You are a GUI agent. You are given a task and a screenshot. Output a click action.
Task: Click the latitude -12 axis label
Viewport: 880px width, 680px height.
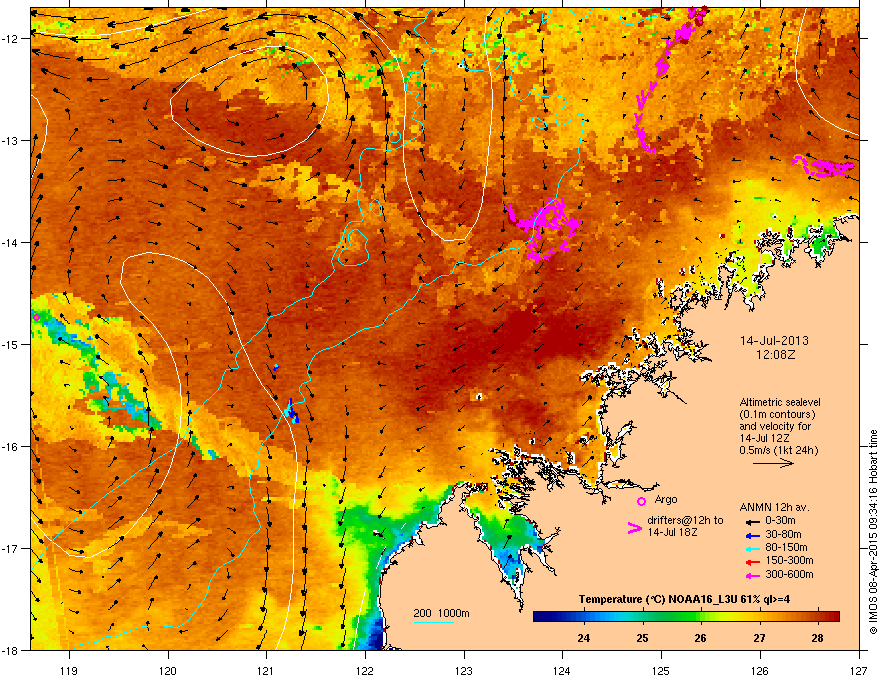point(10,39)
